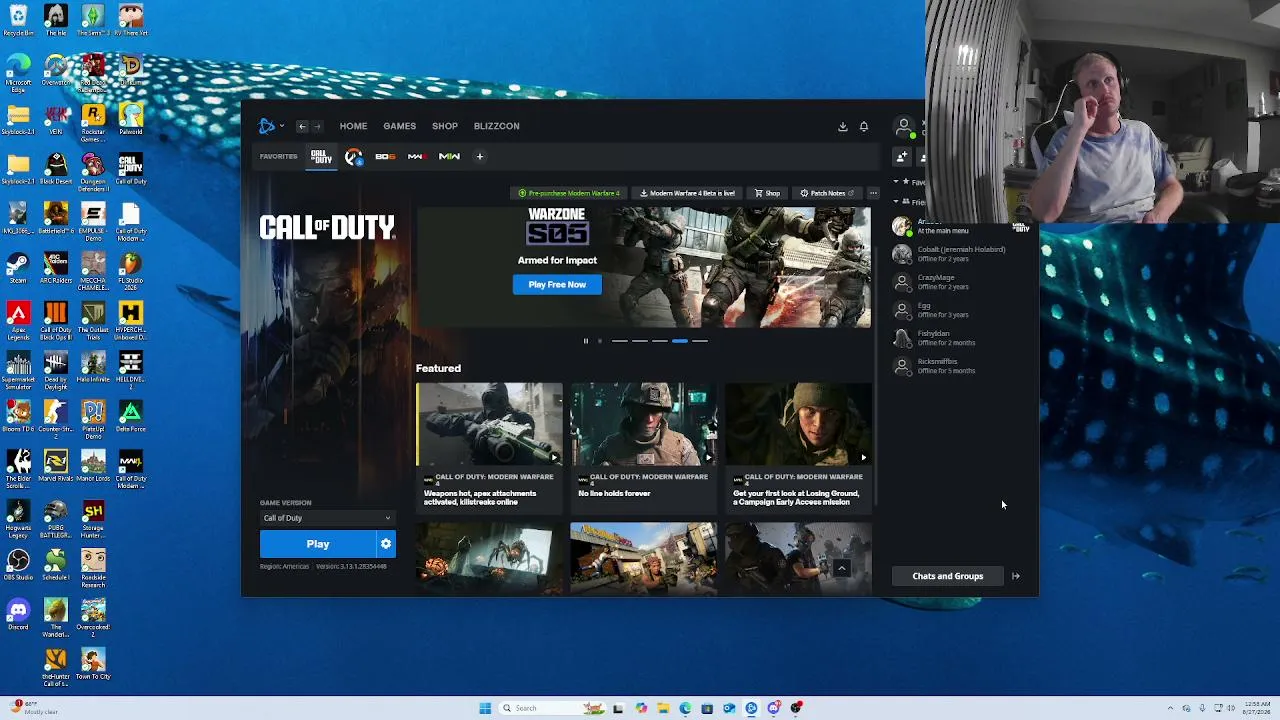Screen dimensions: 1280x720
Task: Select the OBS Studio desktop shortcut
Action: (x=18, y=564)
